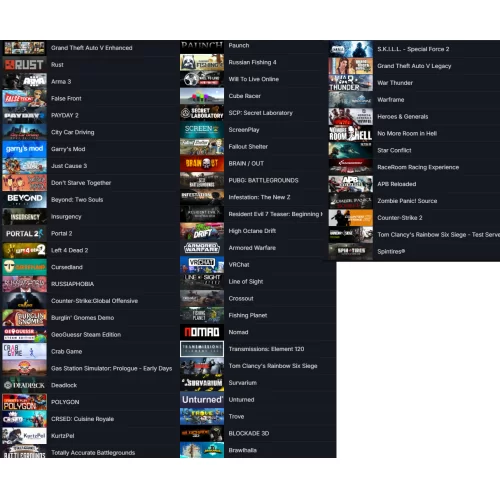Click the PAYDAY 2 game title
500x500 pixels.
pos(65,115)
